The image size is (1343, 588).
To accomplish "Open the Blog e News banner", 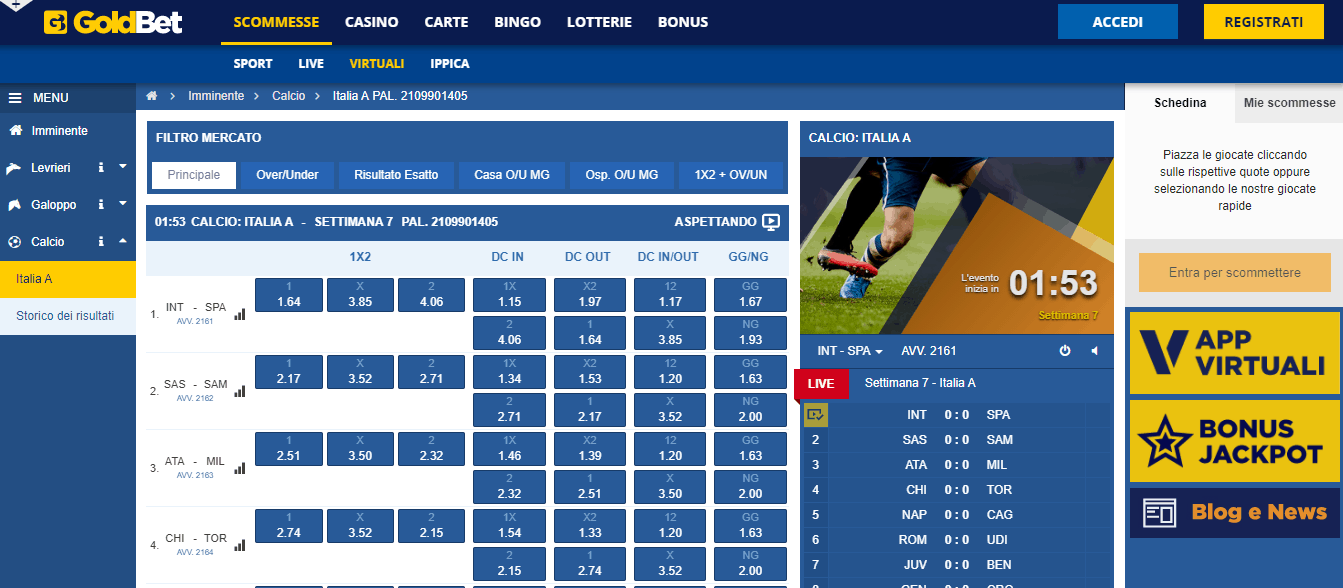I will click(1234, 512).
